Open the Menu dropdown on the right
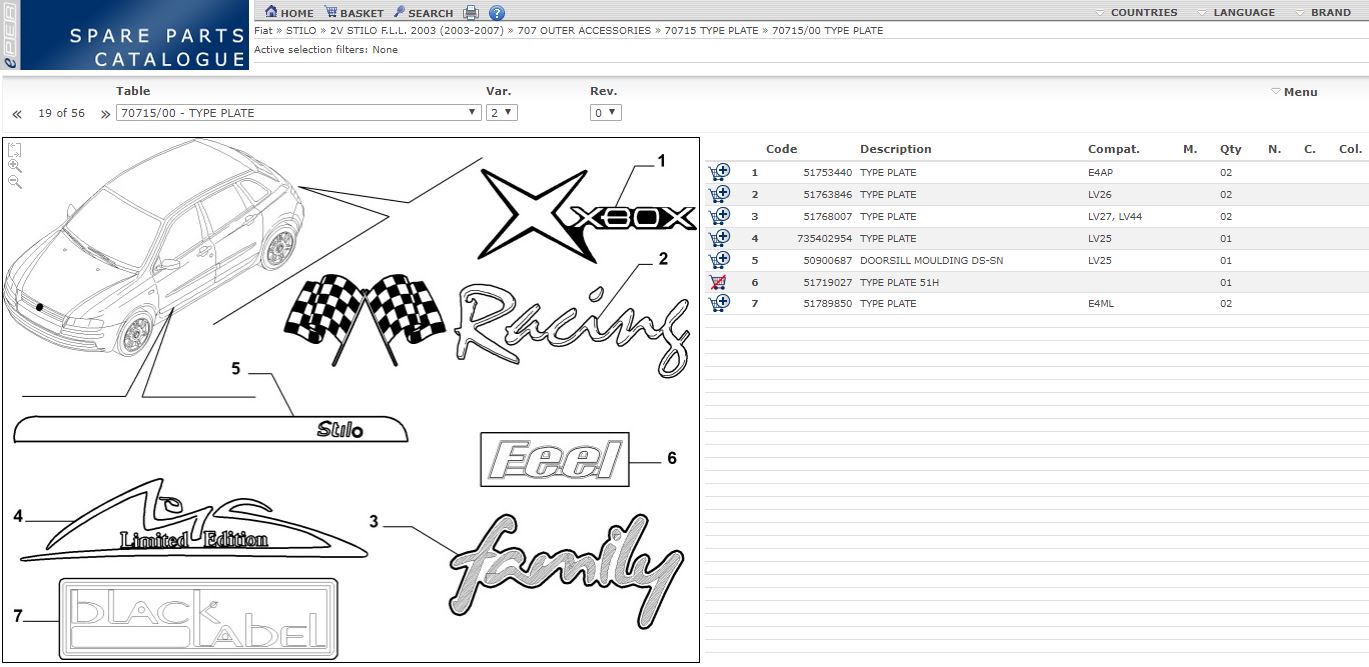1369x667 pixels. [1294, 92]
